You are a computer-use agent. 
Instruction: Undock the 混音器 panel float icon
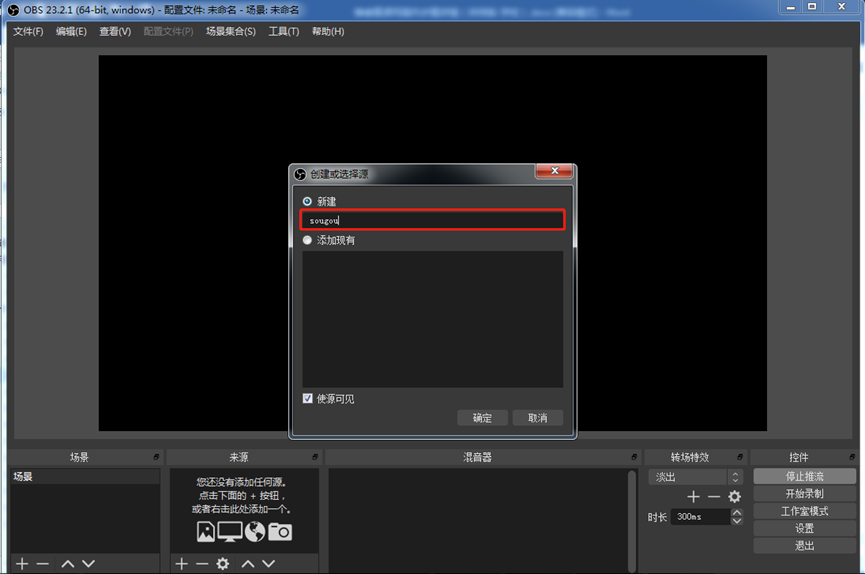click(634, 457)
